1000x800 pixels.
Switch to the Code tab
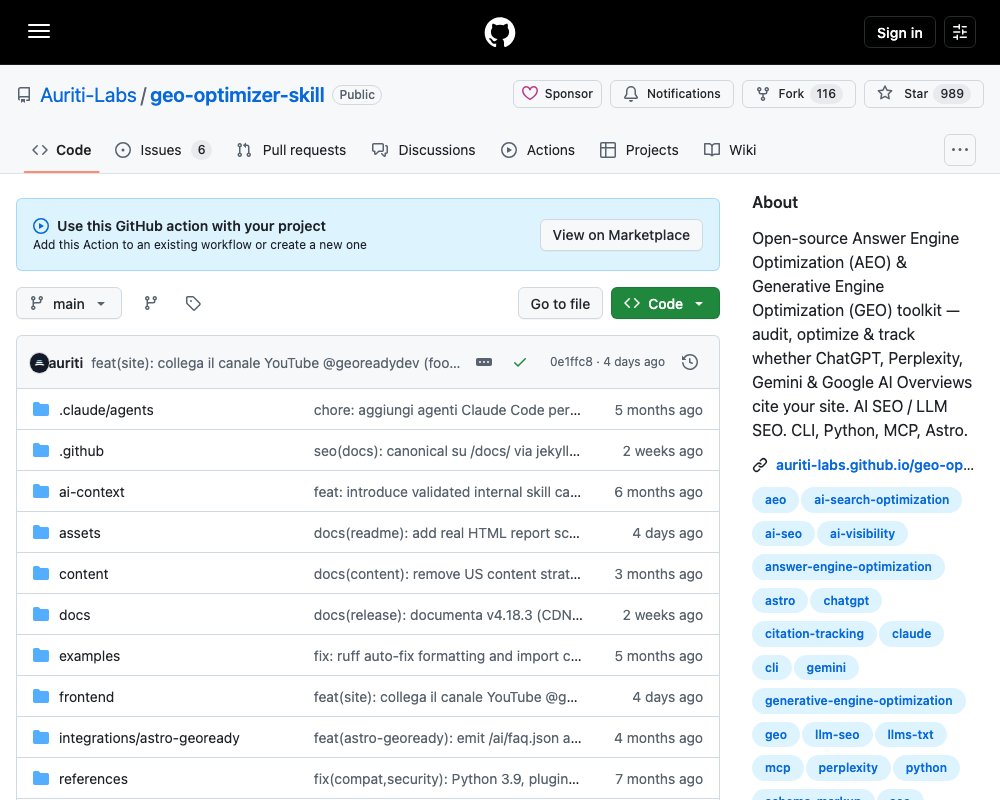61,150
